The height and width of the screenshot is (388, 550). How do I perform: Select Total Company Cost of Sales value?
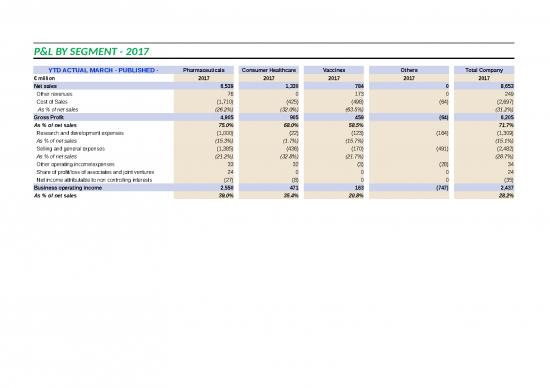[x=505, y=102]
